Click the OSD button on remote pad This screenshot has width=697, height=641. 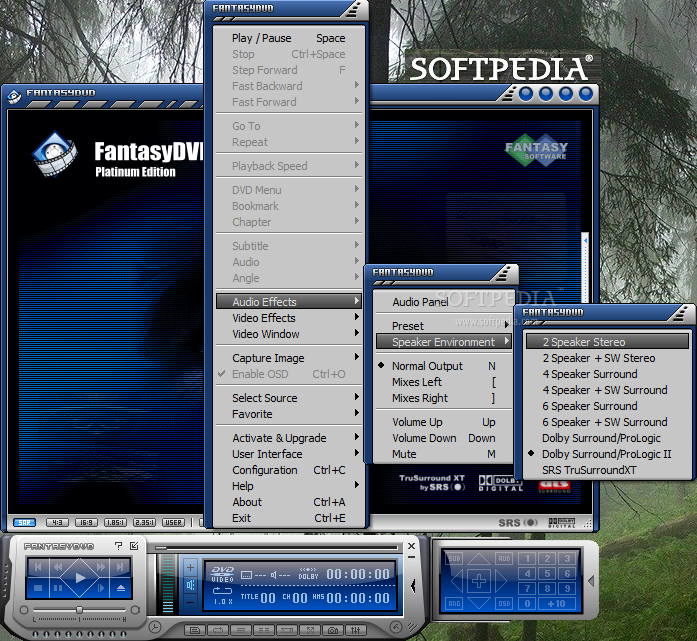504,603
